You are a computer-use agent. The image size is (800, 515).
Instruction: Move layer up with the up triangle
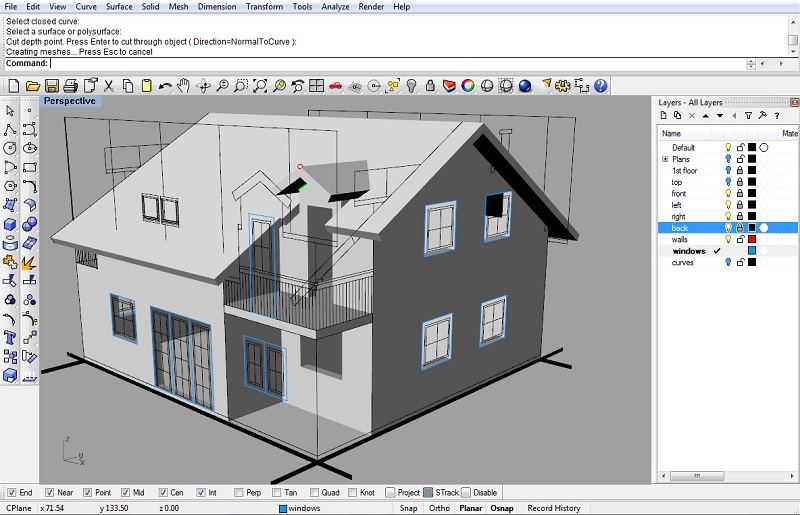(706, 116)
